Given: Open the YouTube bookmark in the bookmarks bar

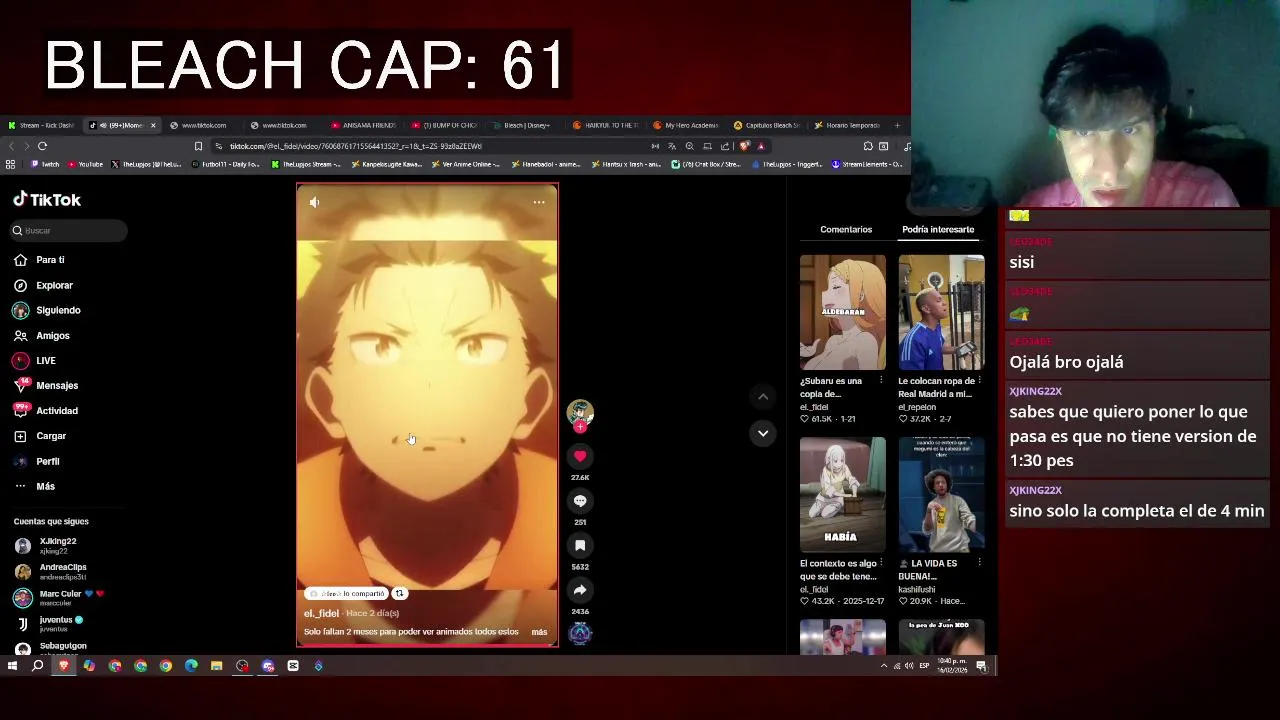Looking at the screenshot, I should pyautogui.click(x=85, y=164).
